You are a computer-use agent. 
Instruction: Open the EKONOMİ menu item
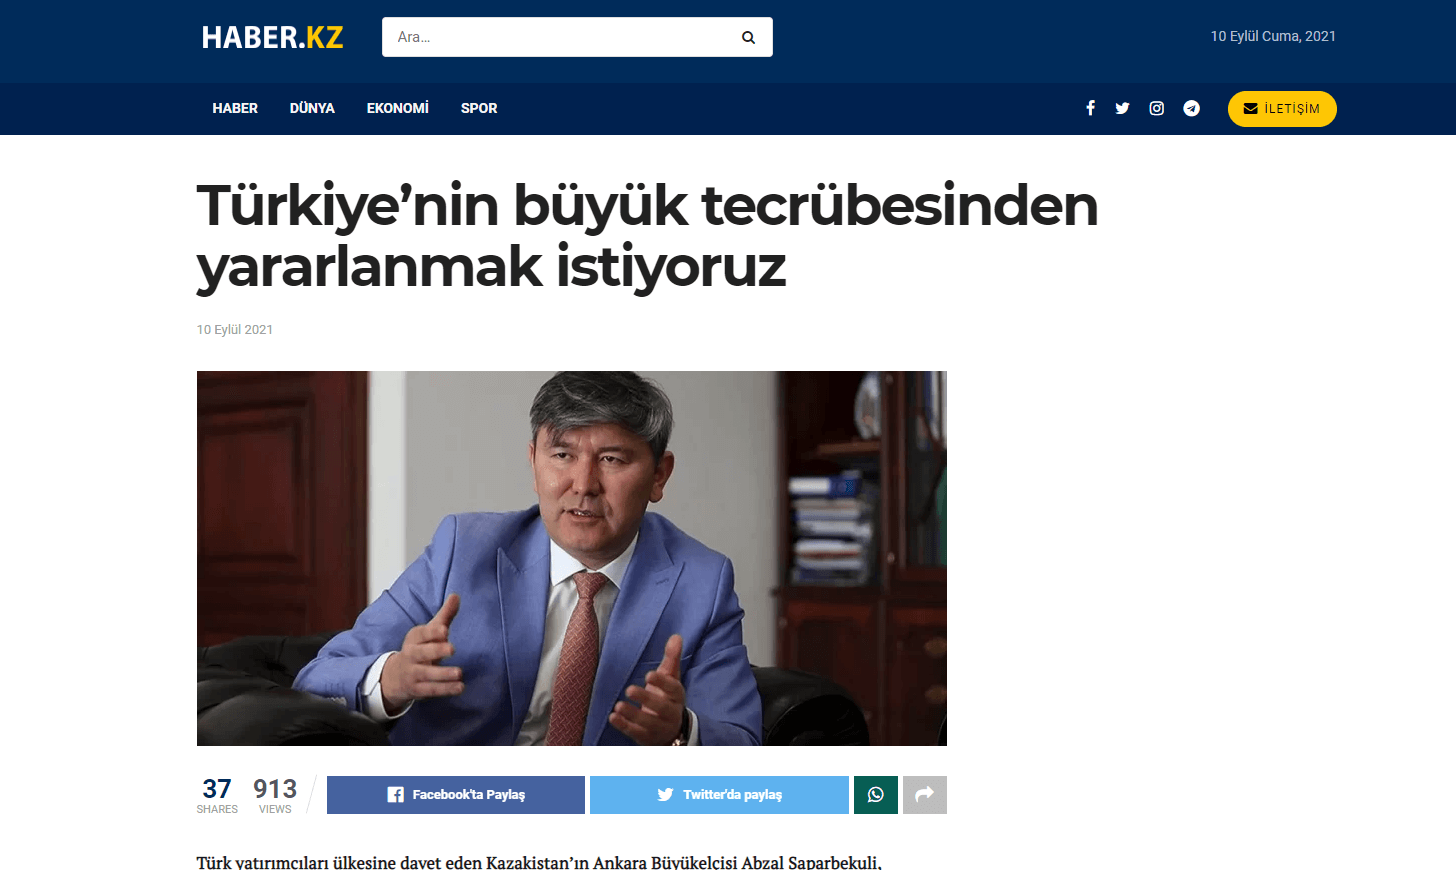tap(398, 108)
